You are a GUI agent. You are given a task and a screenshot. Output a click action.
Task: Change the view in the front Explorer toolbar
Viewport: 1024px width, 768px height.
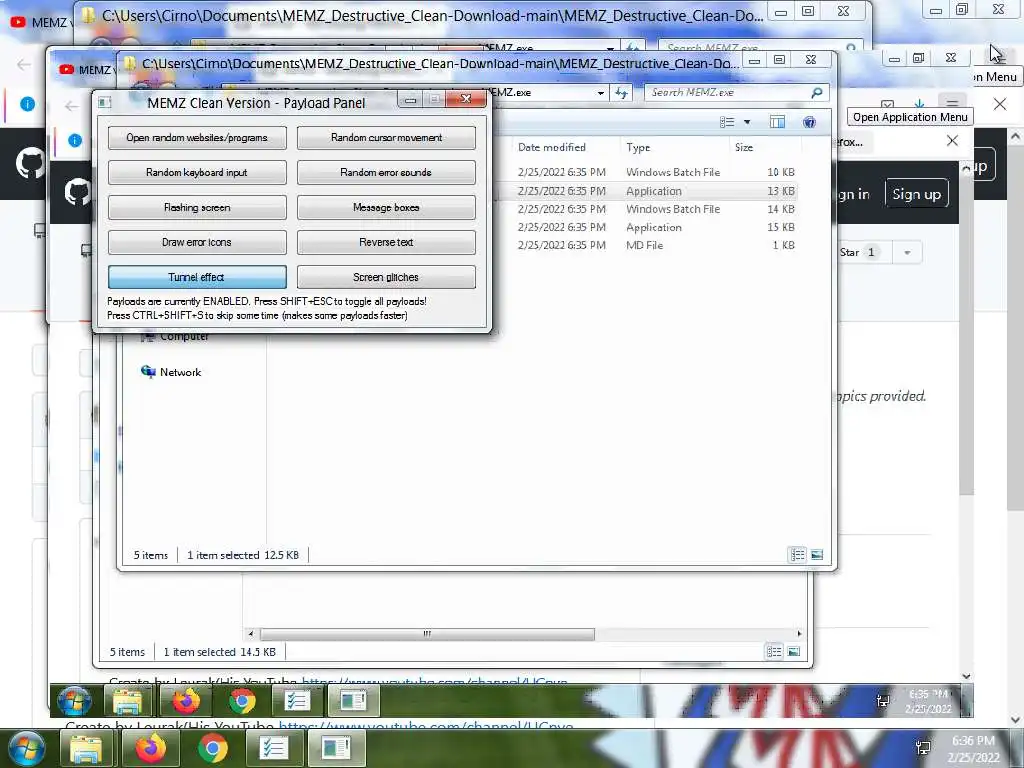point(727,122)
